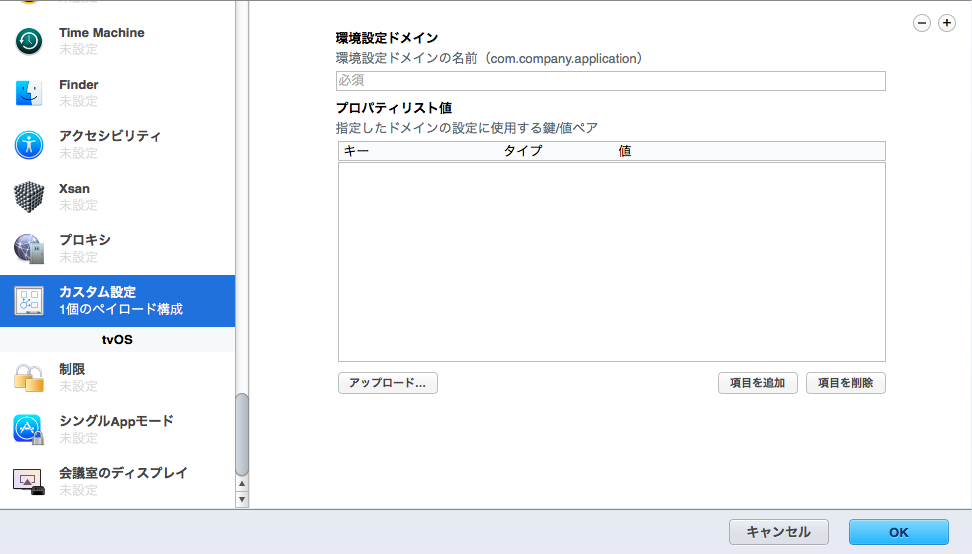
Task: Click the Single App Mode App Store icon
Action: tap(29, 429)
